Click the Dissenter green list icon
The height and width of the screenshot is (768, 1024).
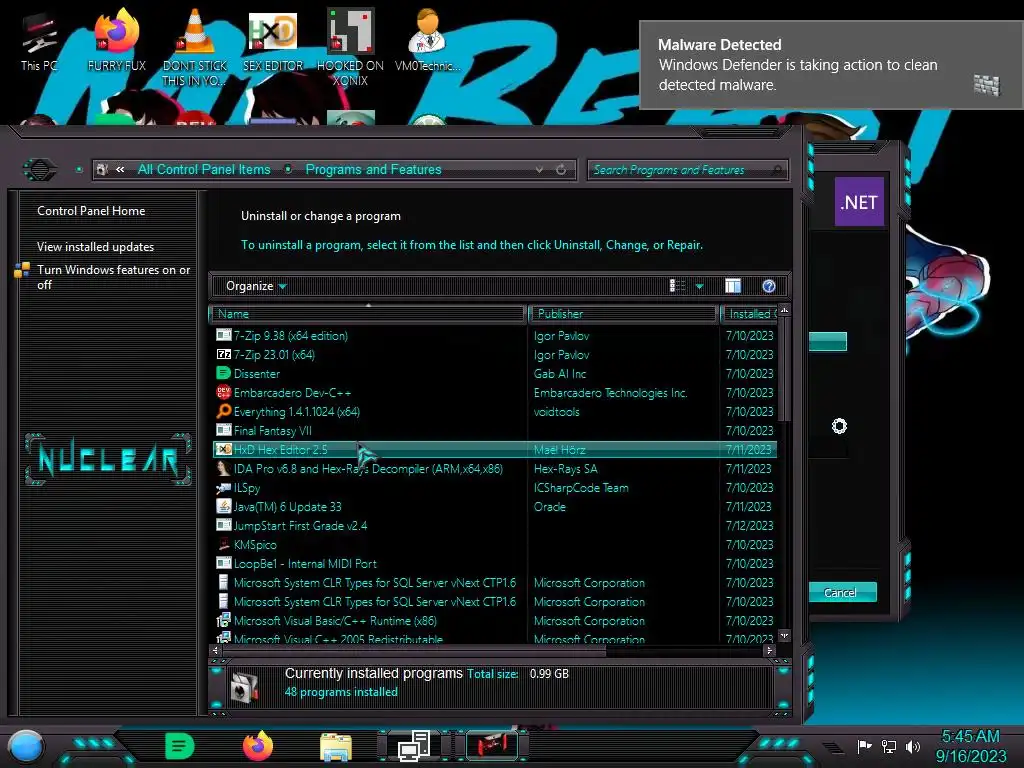(x=223, y=373)
